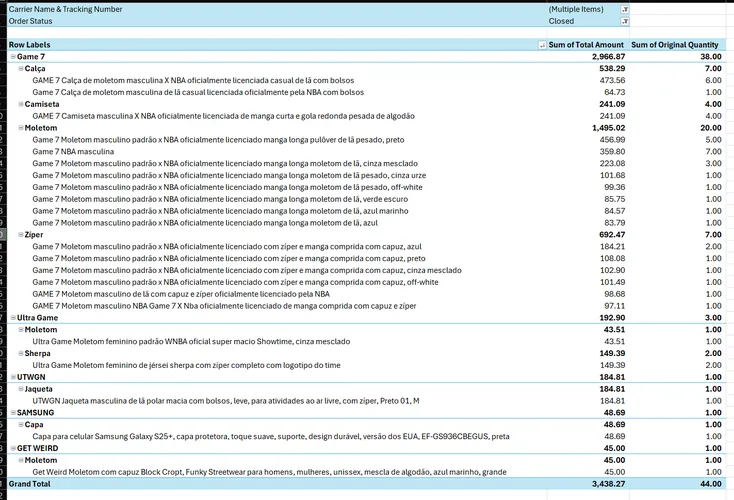Select the UTWGN Jaqueta masculina row
Image resolution: width=734 pixels, height=500 pixels.
(x=226, y=401)
